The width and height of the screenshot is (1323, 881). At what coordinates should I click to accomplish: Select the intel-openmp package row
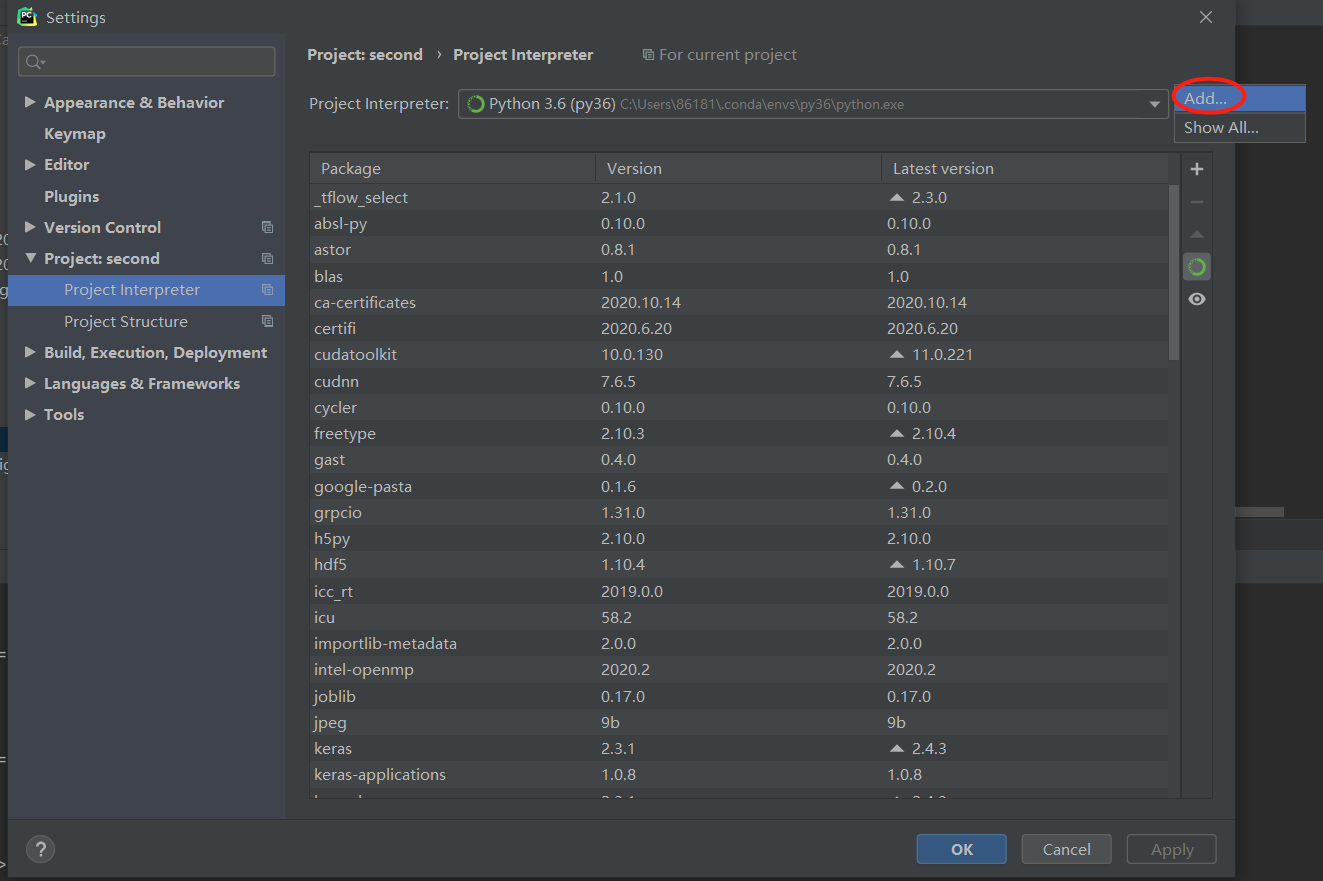tap(740, 670)
